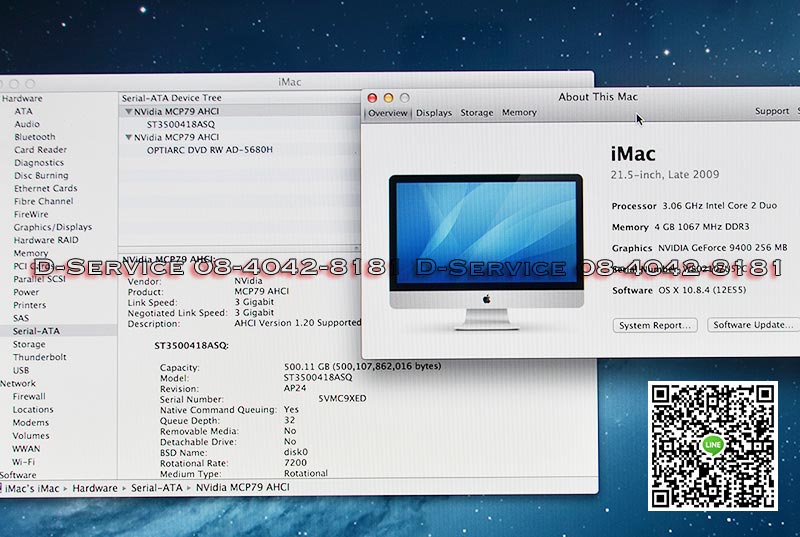800x537 pixels.
Task: Select SAS in the sidebar
Action: pyautogui.click(x=21, y=318)
